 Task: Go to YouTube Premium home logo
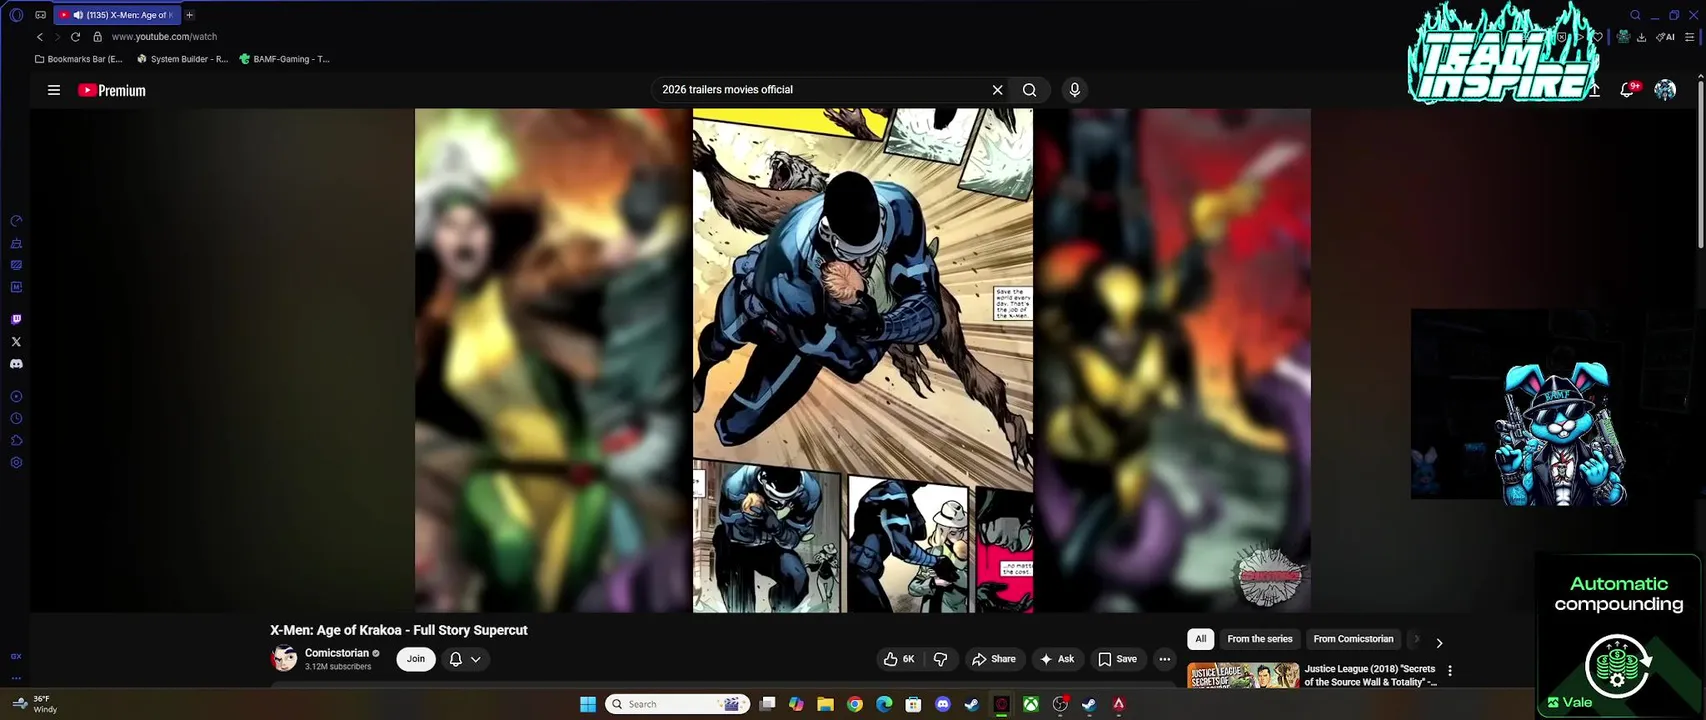pyautogui.click(x=112, y=90)
